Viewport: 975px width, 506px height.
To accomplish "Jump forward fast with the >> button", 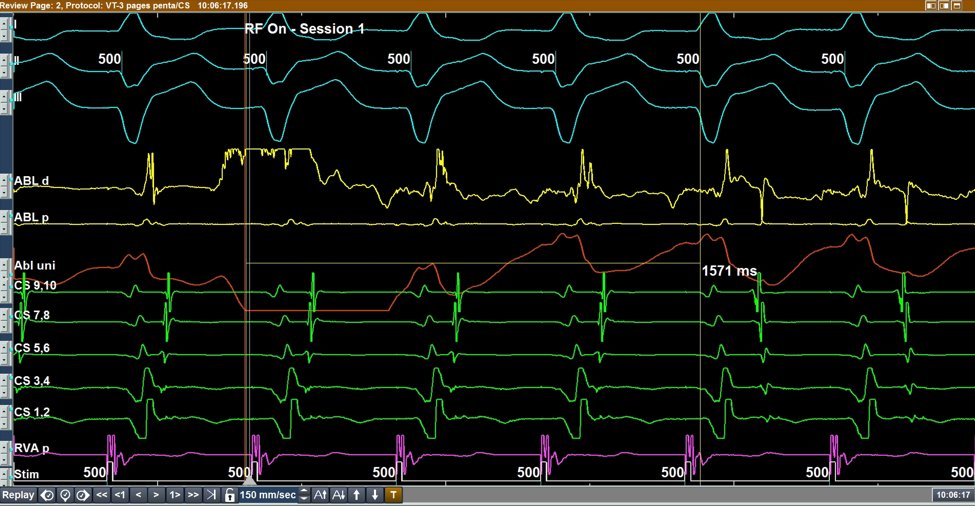I will [193, 495].
